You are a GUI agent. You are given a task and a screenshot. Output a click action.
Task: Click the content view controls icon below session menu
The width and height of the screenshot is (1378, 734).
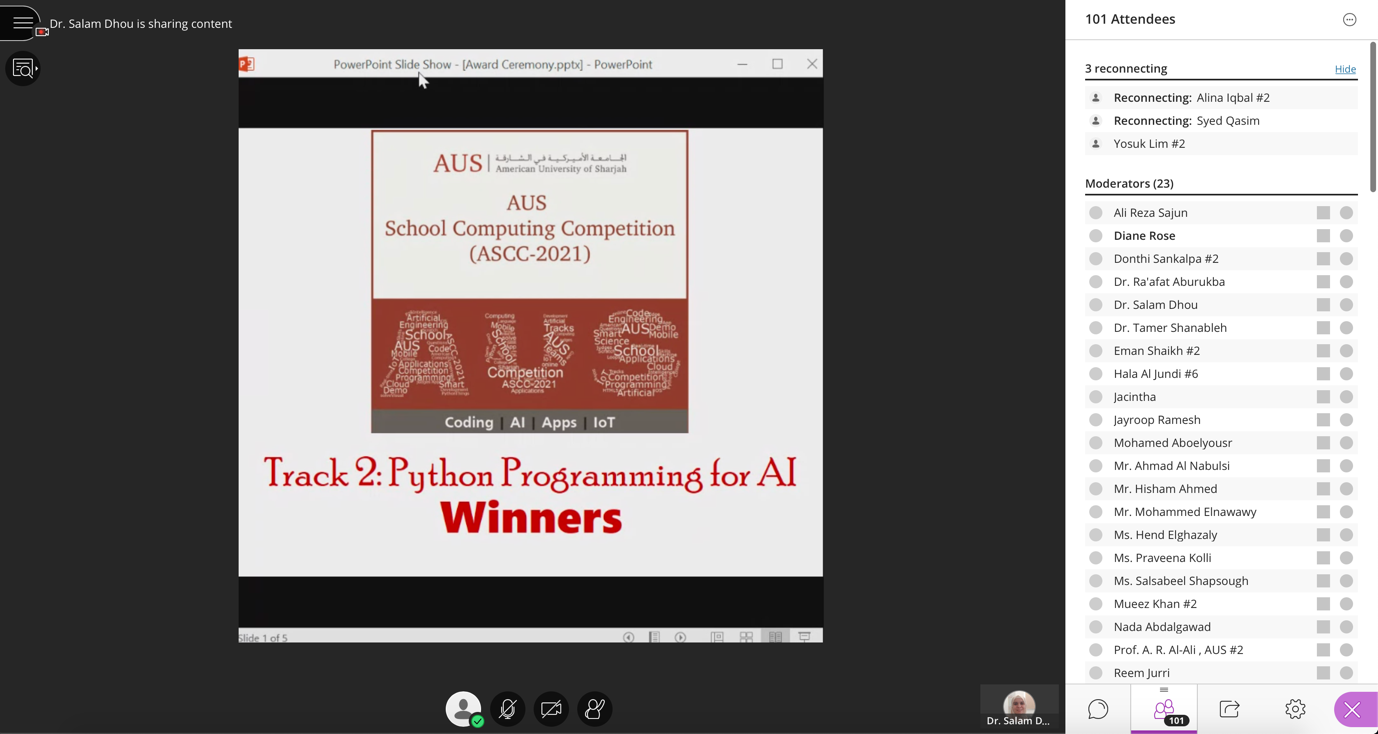pos(22,69)
